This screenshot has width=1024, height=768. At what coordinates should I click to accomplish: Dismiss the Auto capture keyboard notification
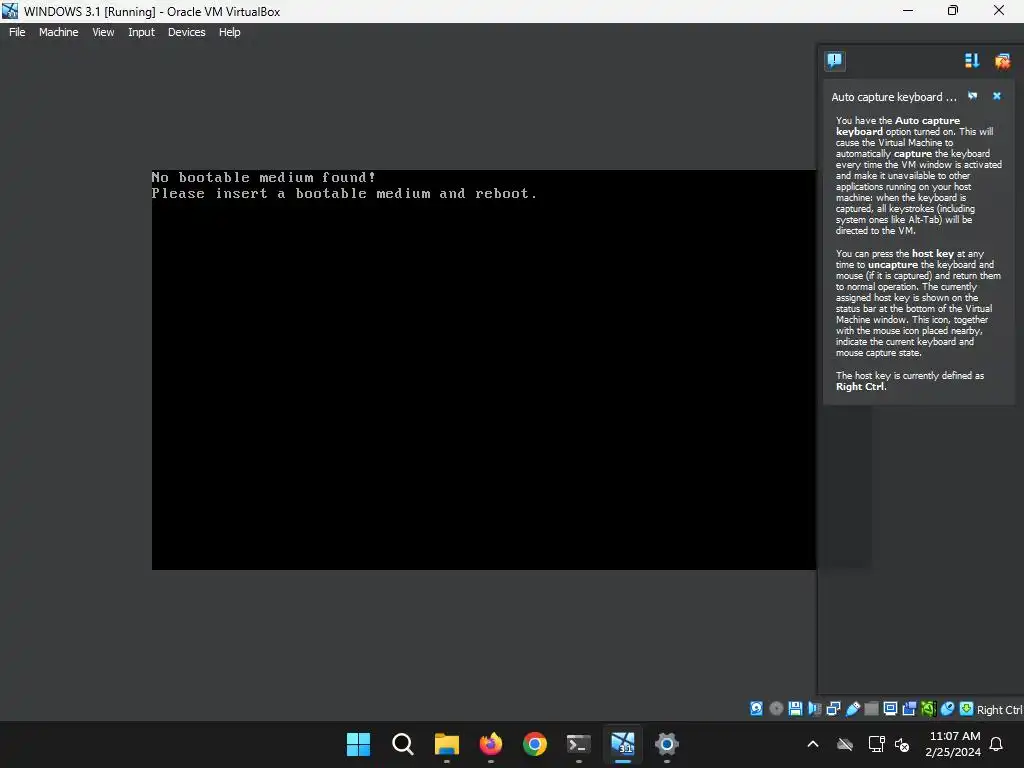click(x=997, y=96)
